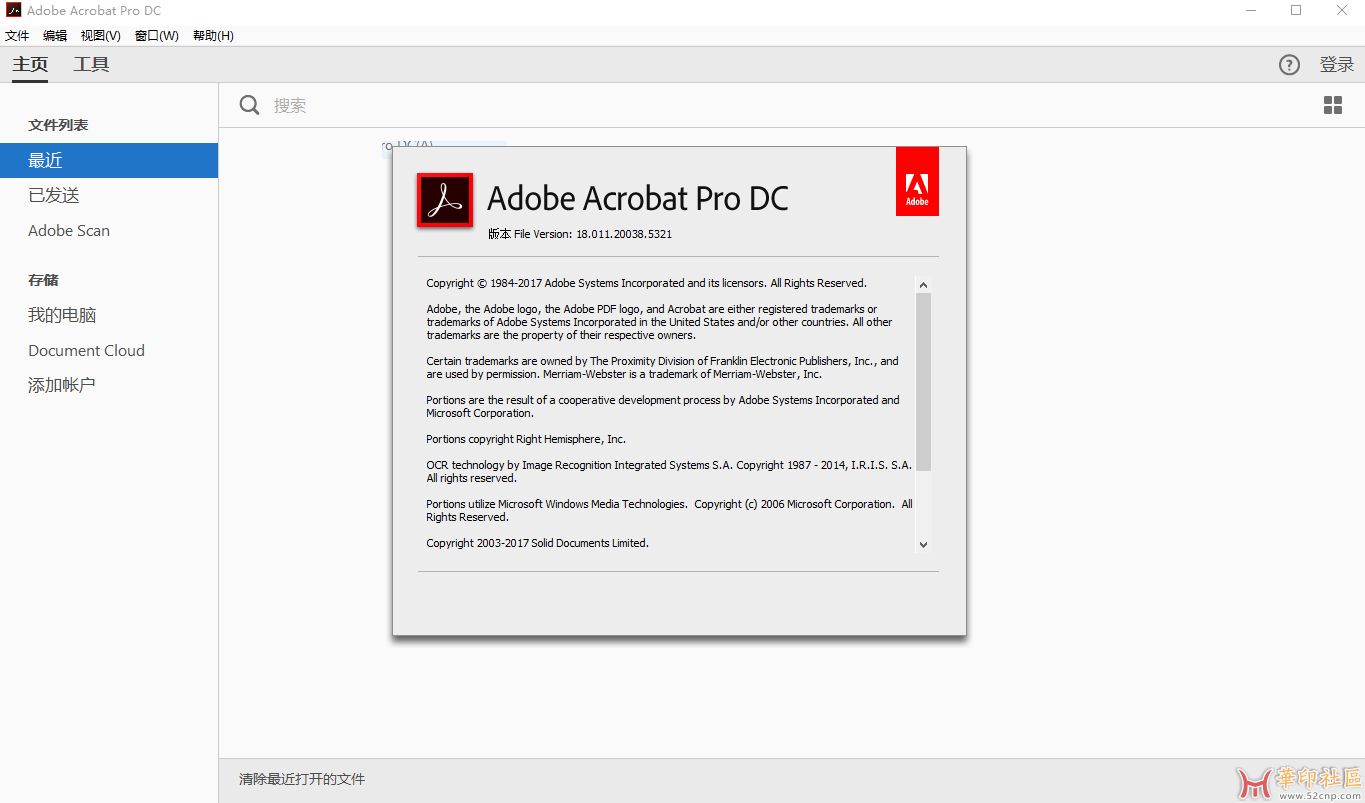The width and height of the screenshot is (1365, 803).
Task: Click the search magnifier icon
Action: pos(250,105)
